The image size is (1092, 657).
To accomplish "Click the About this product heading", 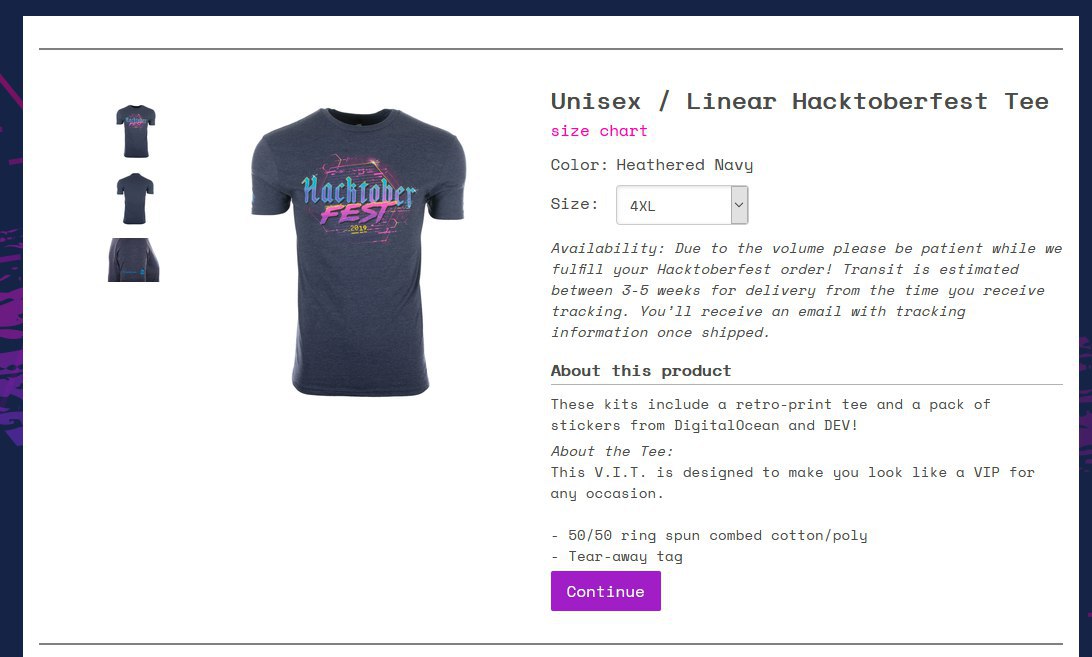I will point(641,371).
